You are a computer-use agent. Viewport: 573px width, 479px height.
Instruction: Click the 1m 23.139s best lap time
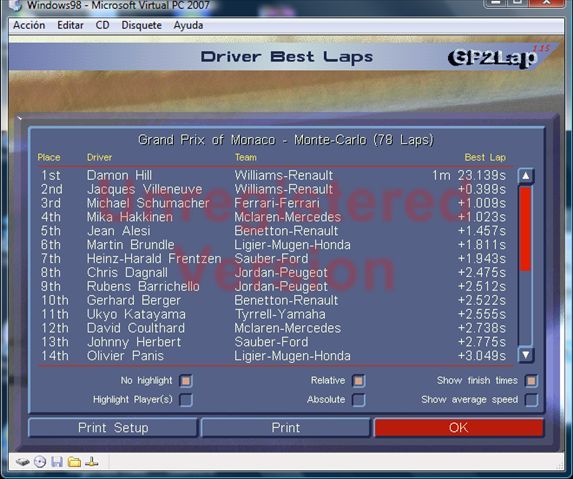click(469, 175)
